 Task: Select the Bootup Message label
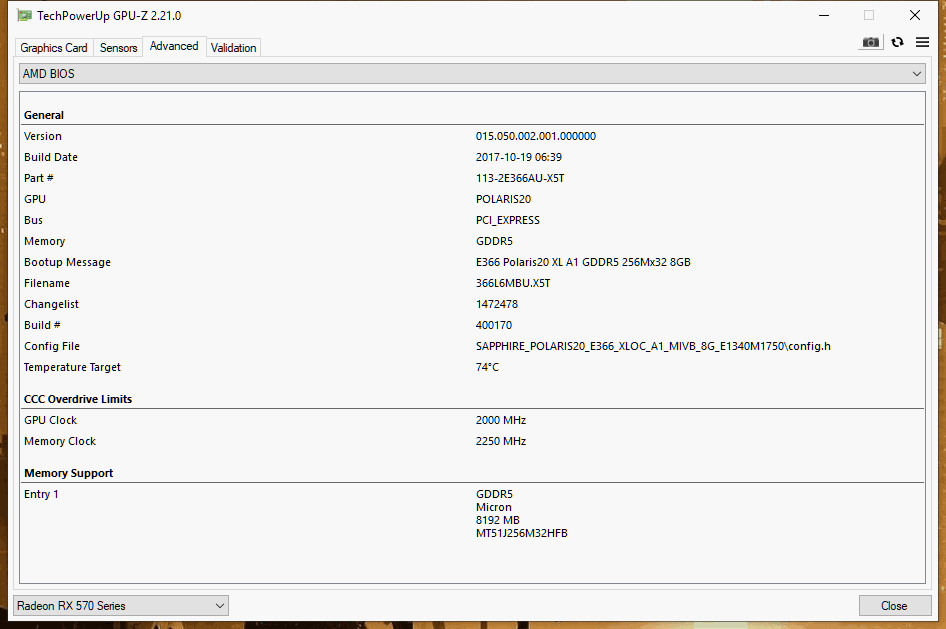point(68,262)
